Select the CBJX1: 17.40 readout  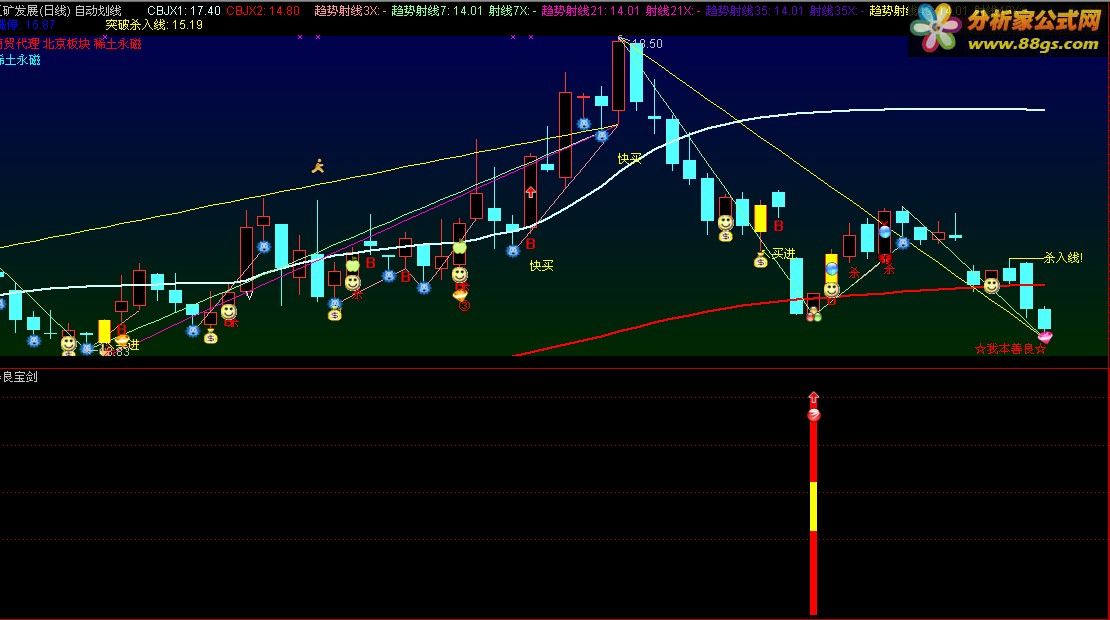183,11
